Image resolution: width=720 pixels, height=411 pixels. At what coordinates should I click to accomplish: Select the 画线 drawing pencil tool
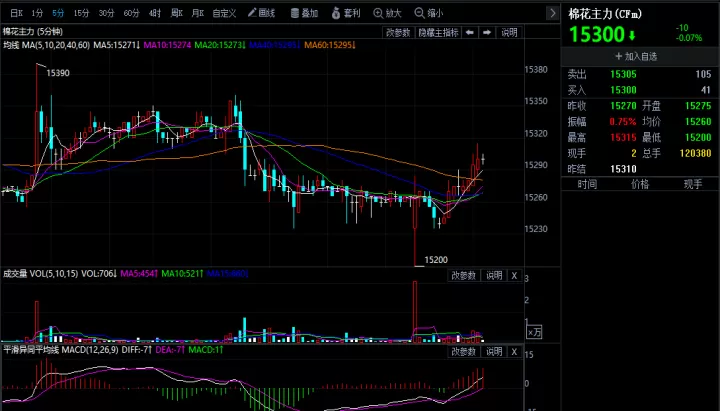[261, 13]
